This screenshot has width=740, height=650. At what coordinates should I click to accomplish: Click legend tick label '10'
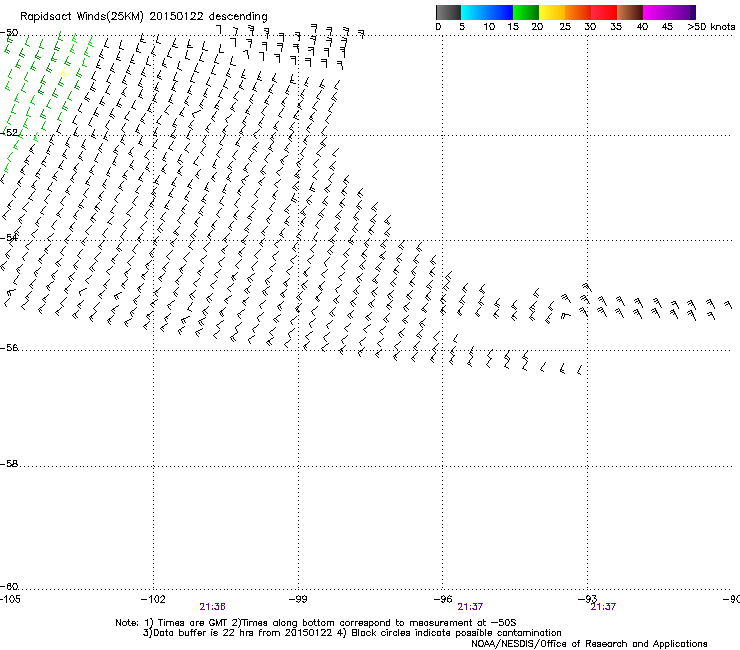pyautogui.click(x=489, y=27)
